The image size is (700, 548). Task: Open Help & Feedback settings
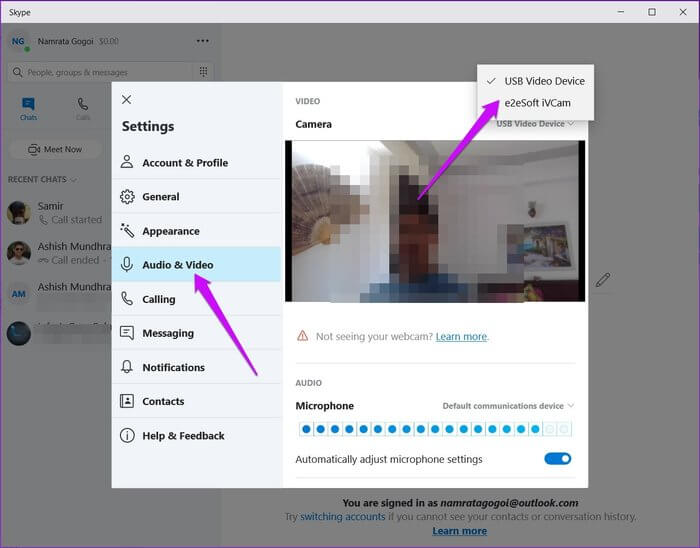coord(196,435)
